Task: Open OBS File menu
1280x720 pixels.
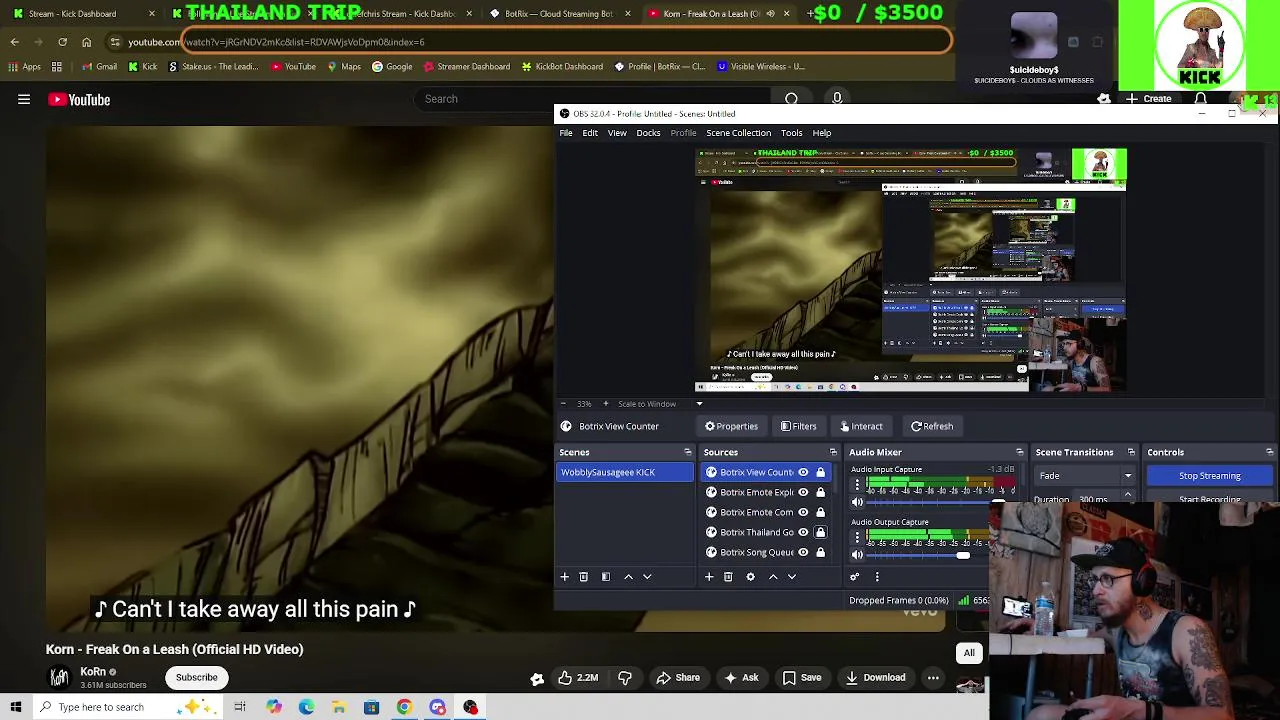Action: [x=566, y=133]
